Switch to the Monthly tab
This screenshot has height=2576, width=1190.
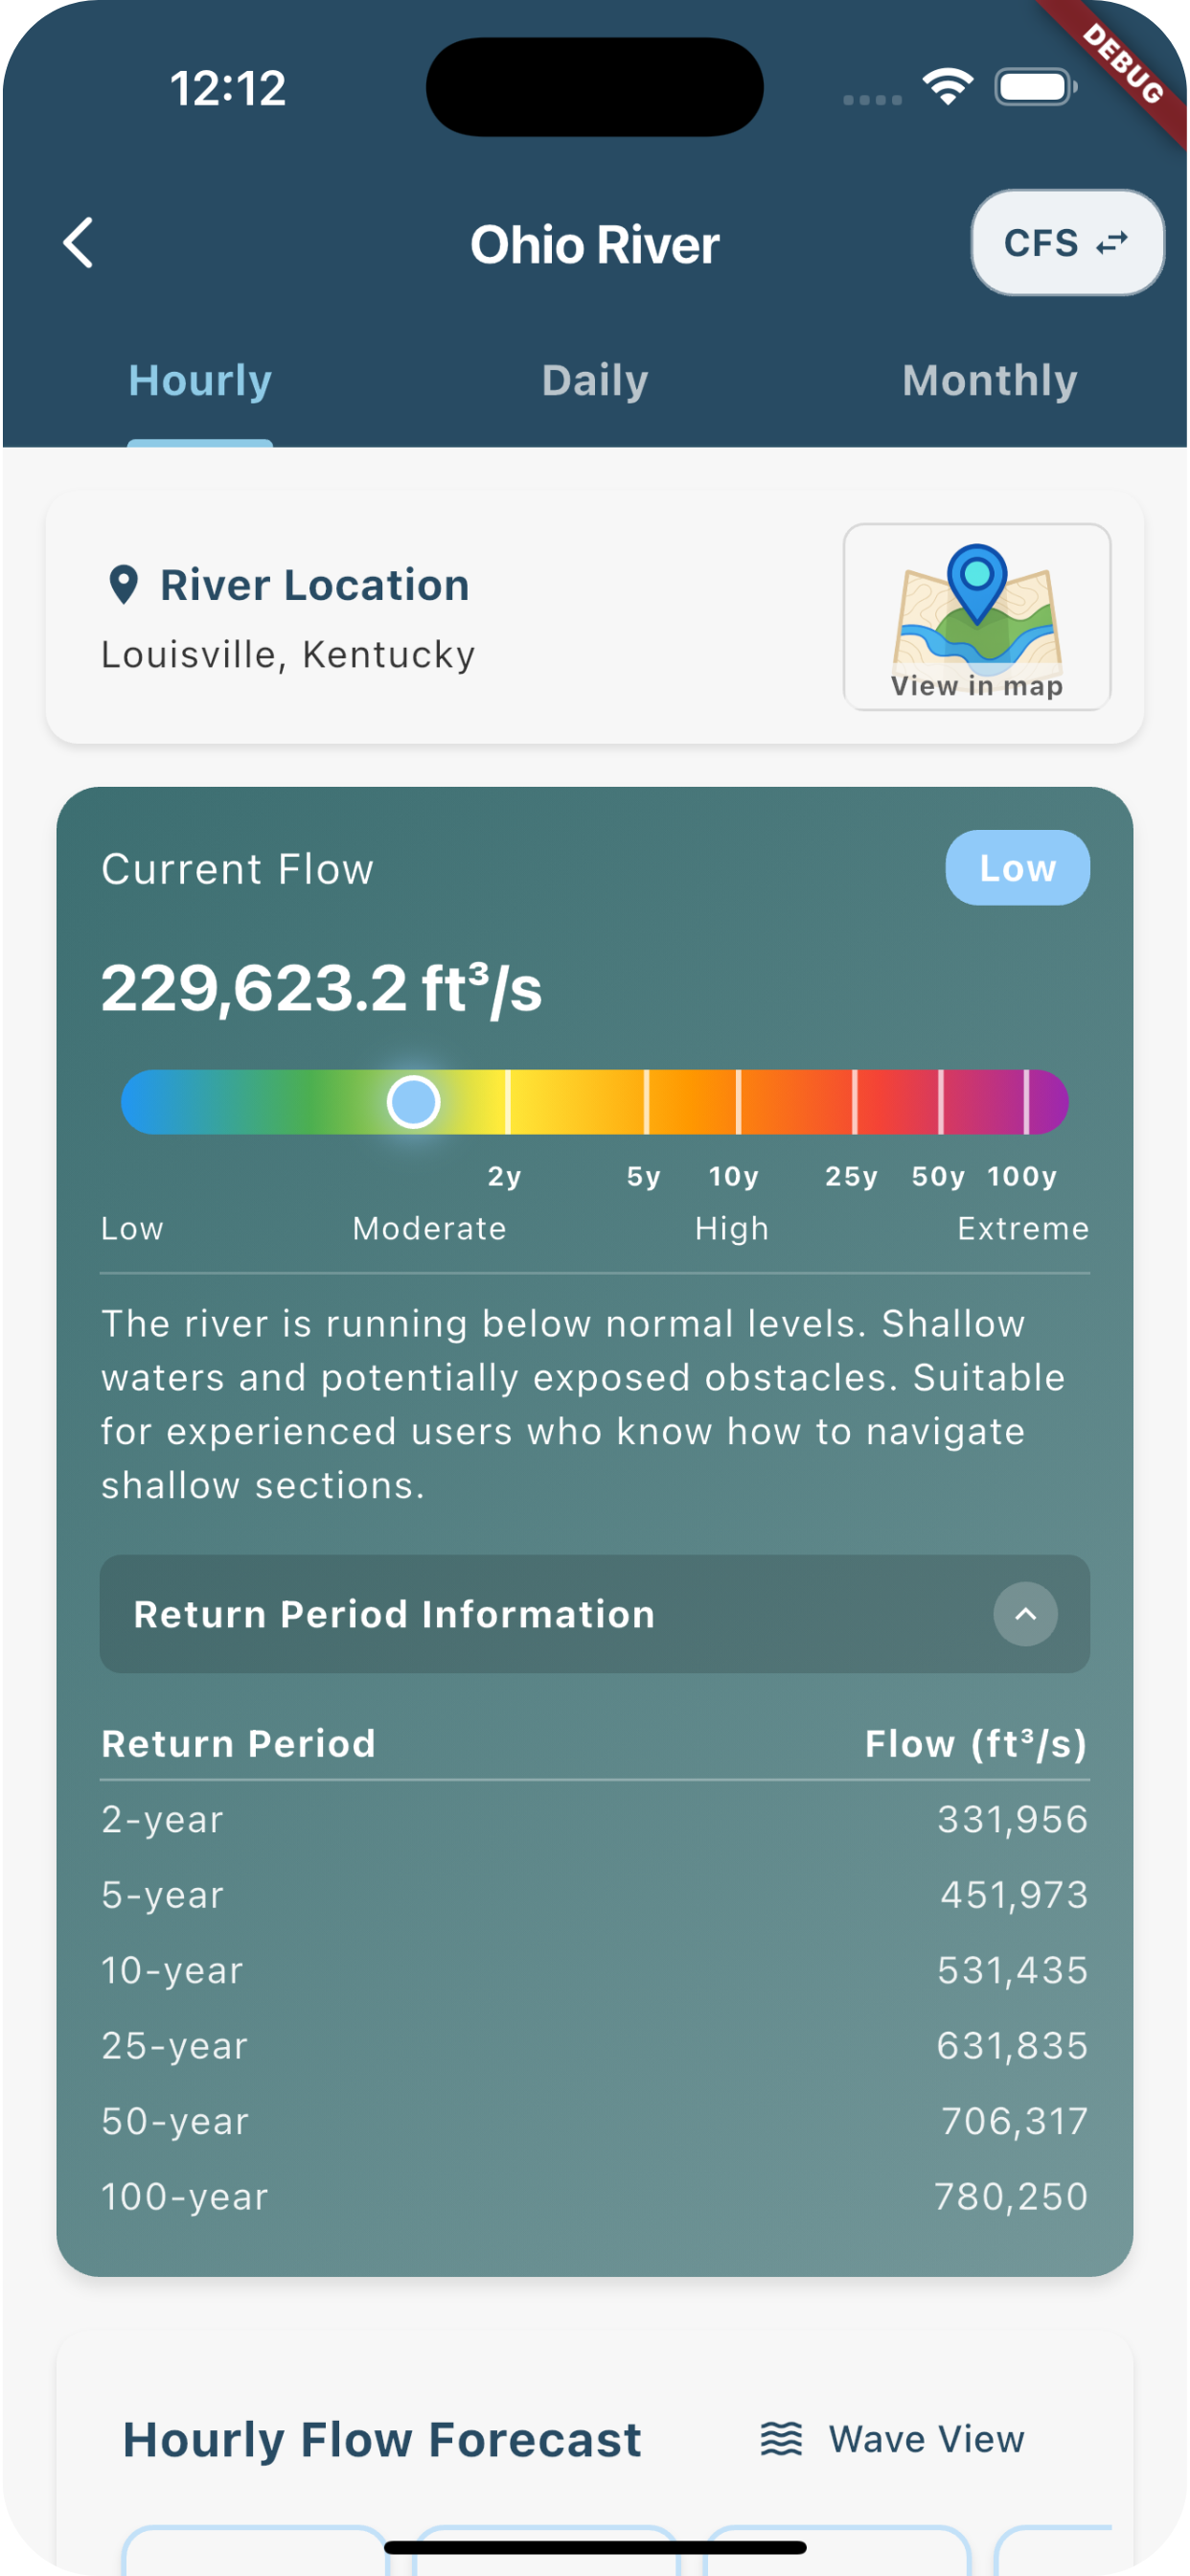pyautogui.click(x=989, y=381)
